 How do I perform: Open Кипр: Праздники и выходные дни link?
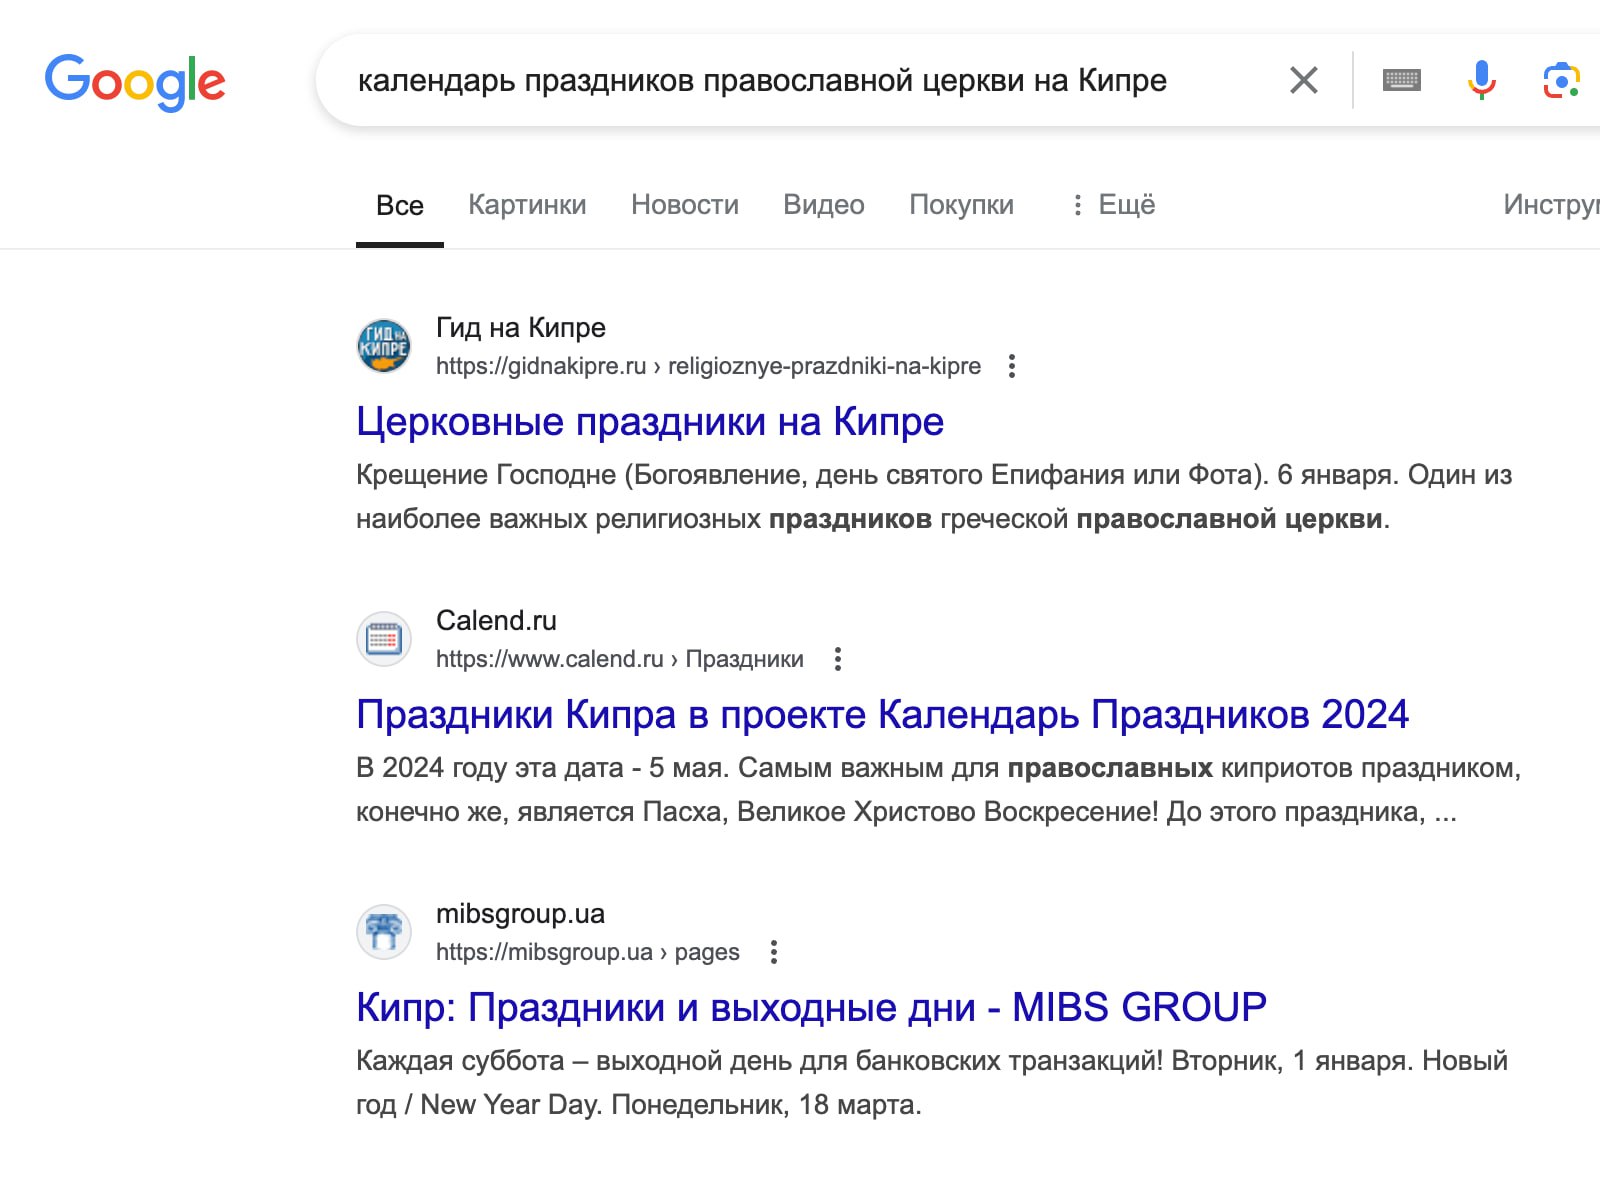[810, 1008]
